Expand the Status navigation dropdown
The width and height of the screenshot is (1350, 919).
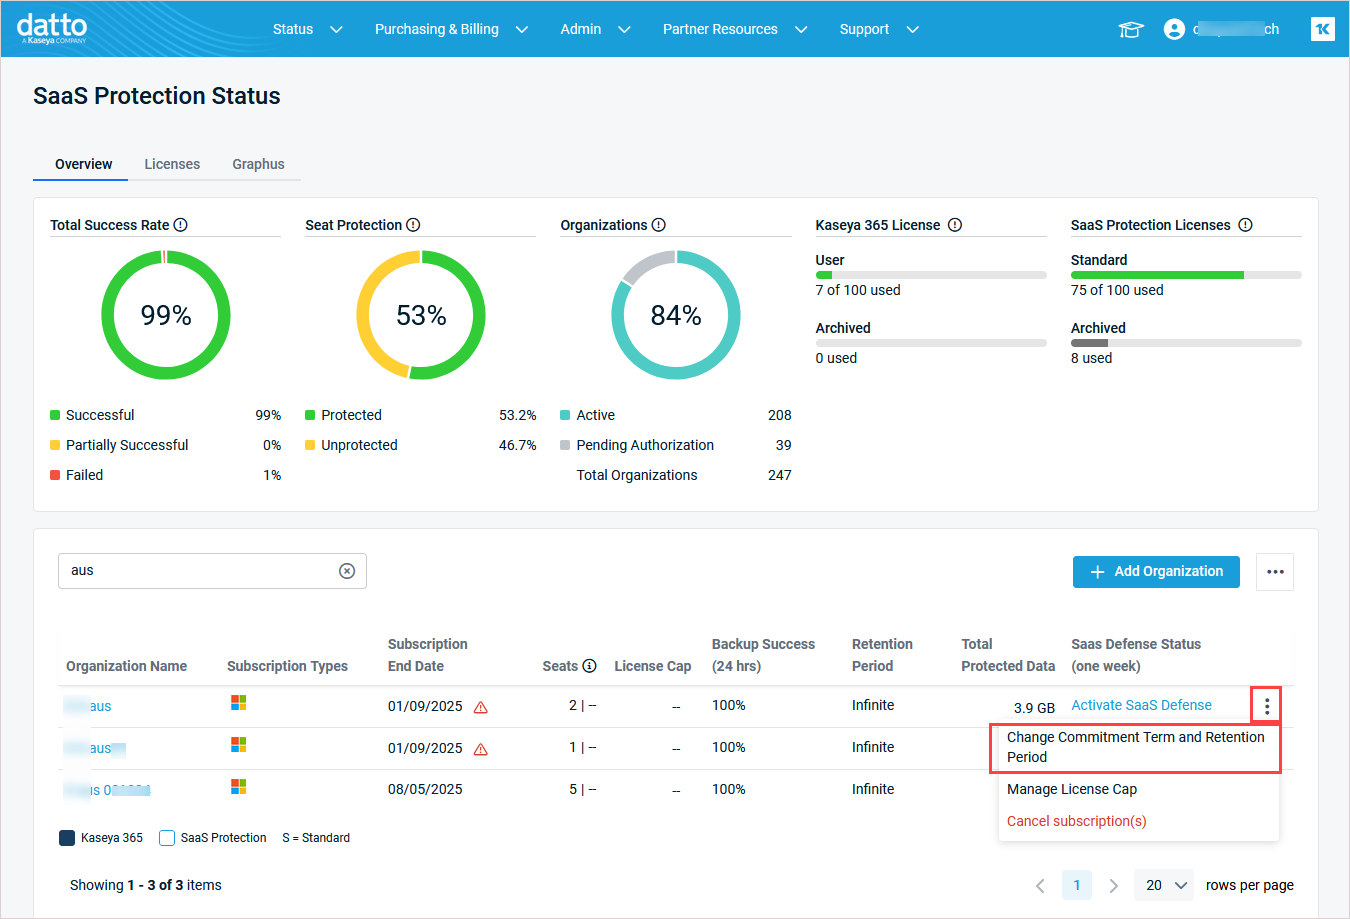click(x=307, y=29)
